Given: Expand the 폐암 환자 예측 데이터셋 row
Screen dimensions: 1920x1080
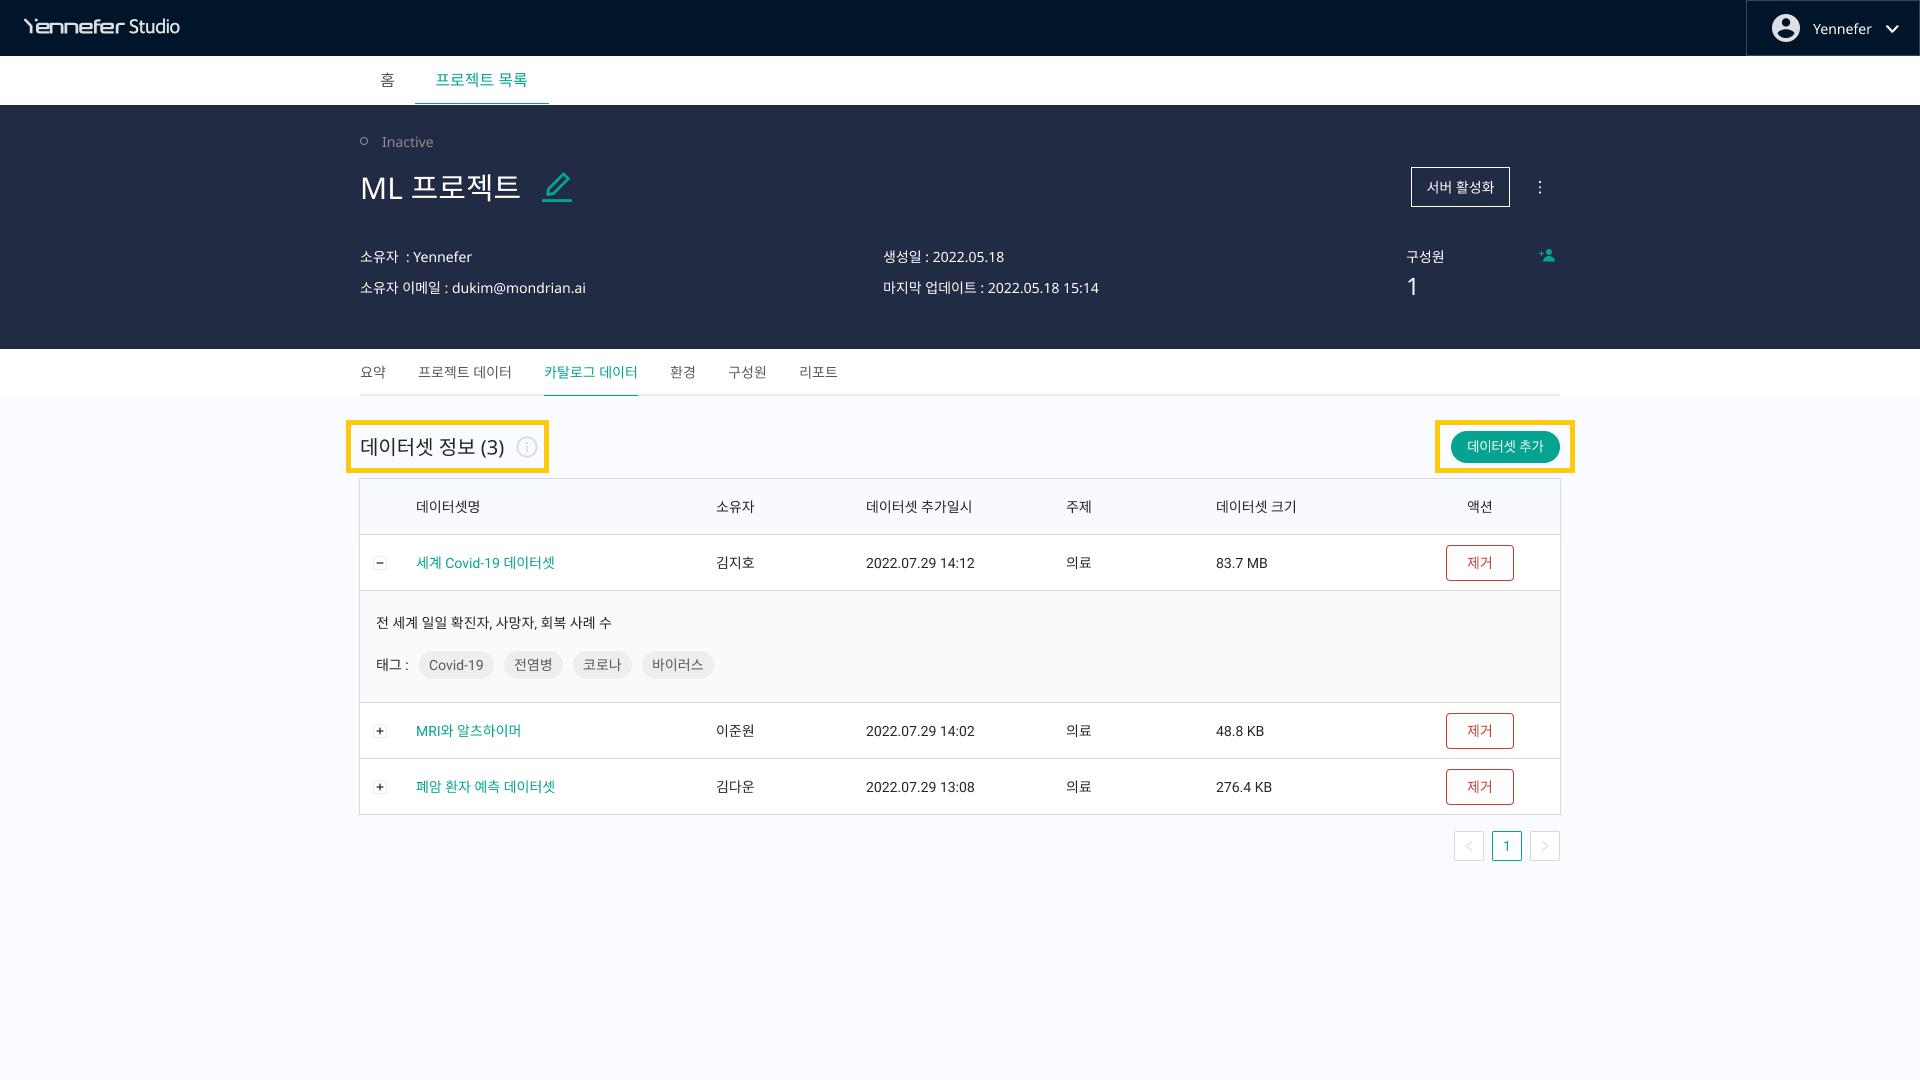Looking at the screenshot, I should [380, 787].
